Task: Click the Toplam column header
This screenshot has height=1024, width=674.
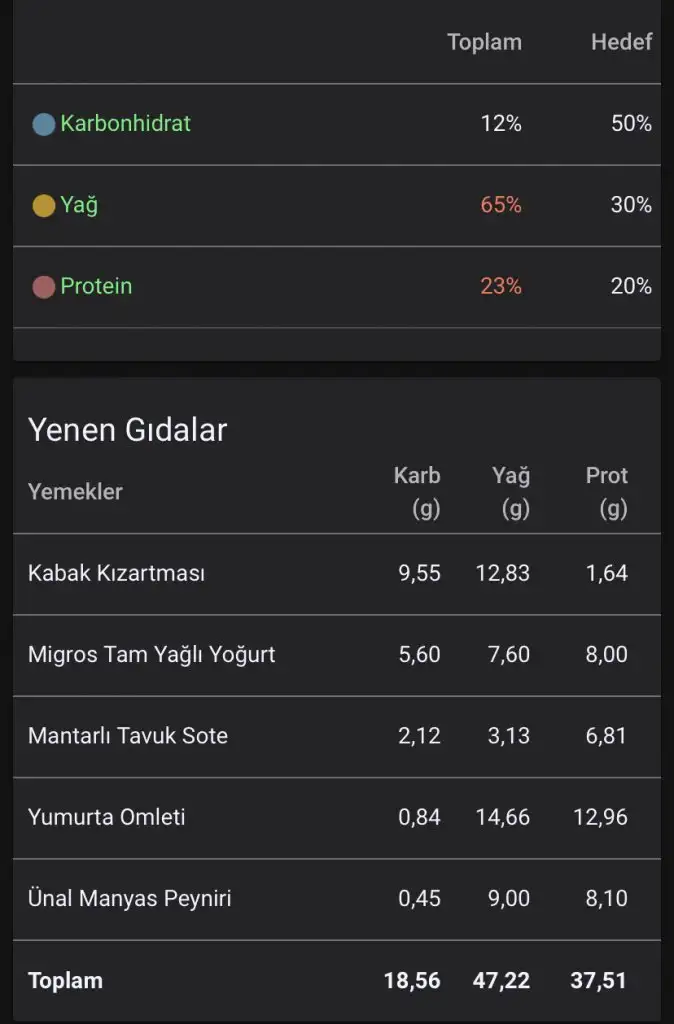Action: click(484, 42)
